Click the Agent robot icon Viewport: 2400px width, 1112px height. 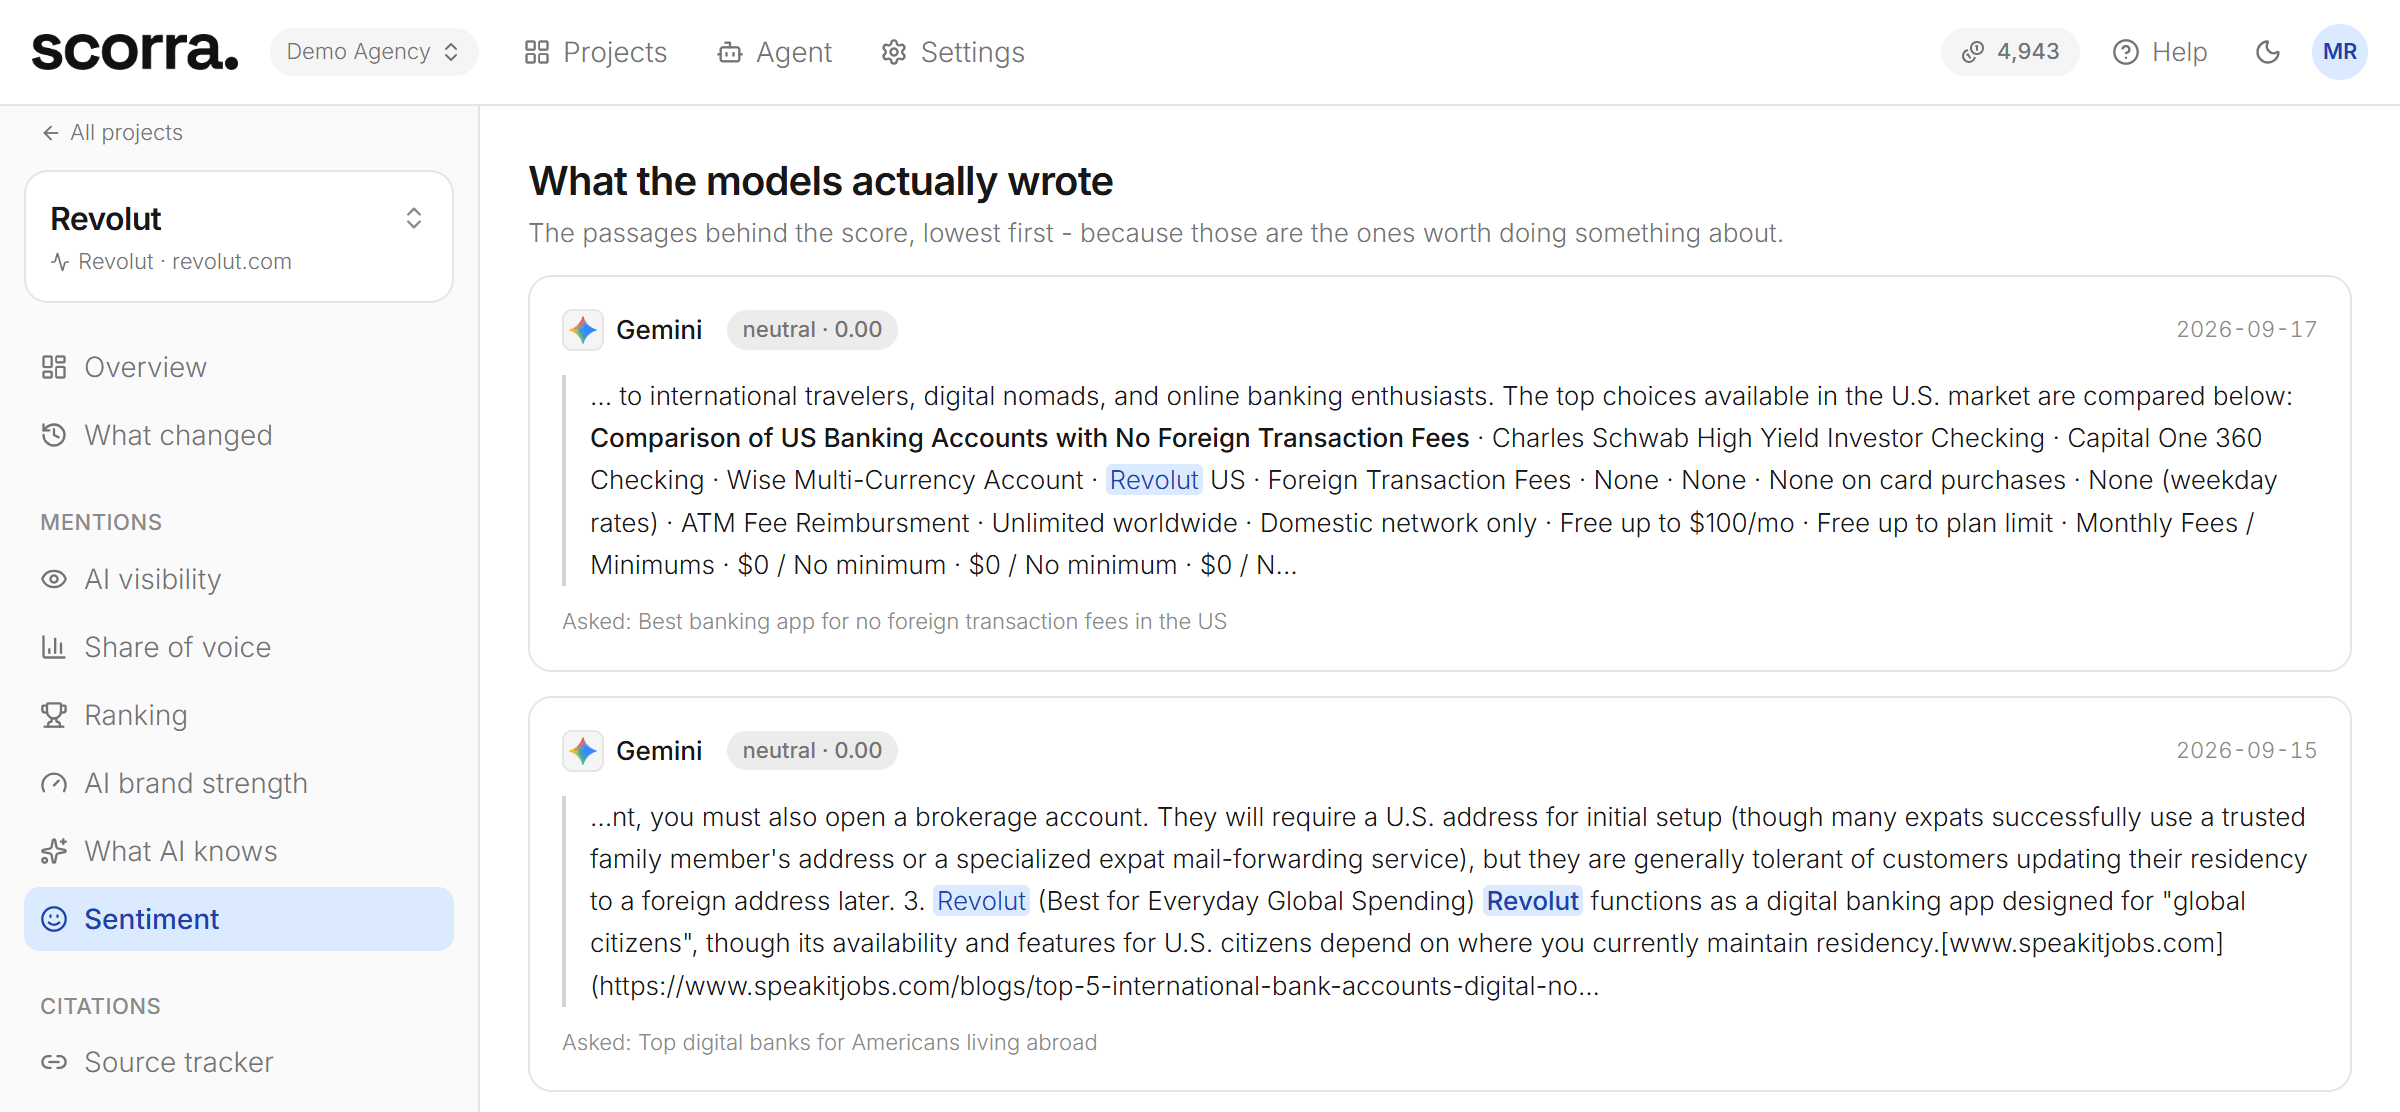click(730, 52)
